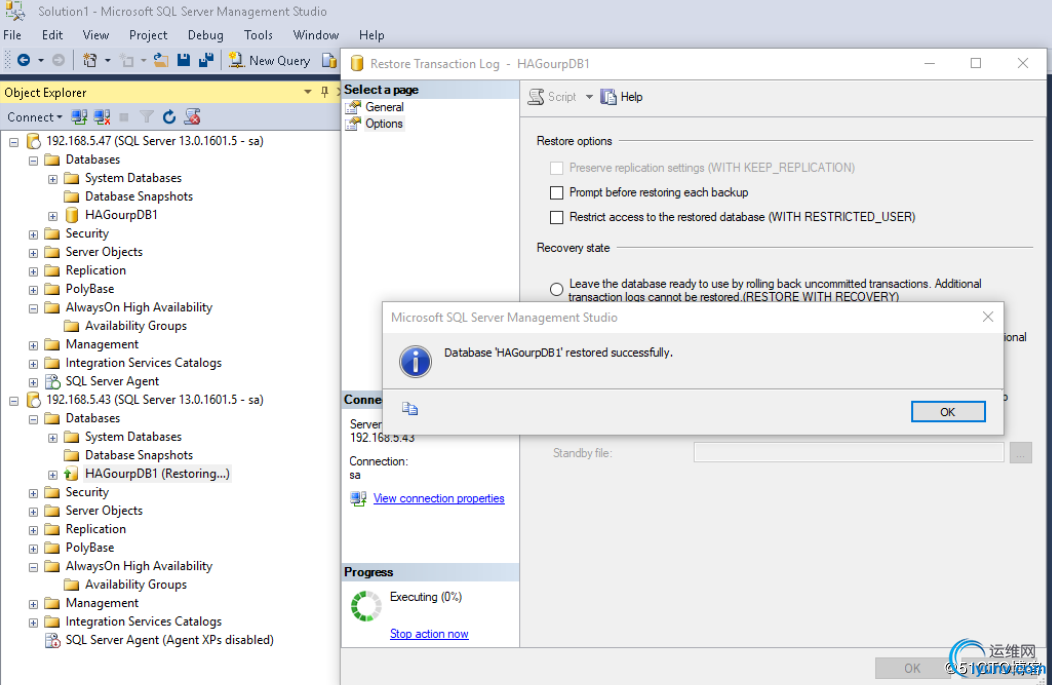1052x685 pixels.
Task: Toggle Preserve replication settings checkbox
Action: point(556,168)
